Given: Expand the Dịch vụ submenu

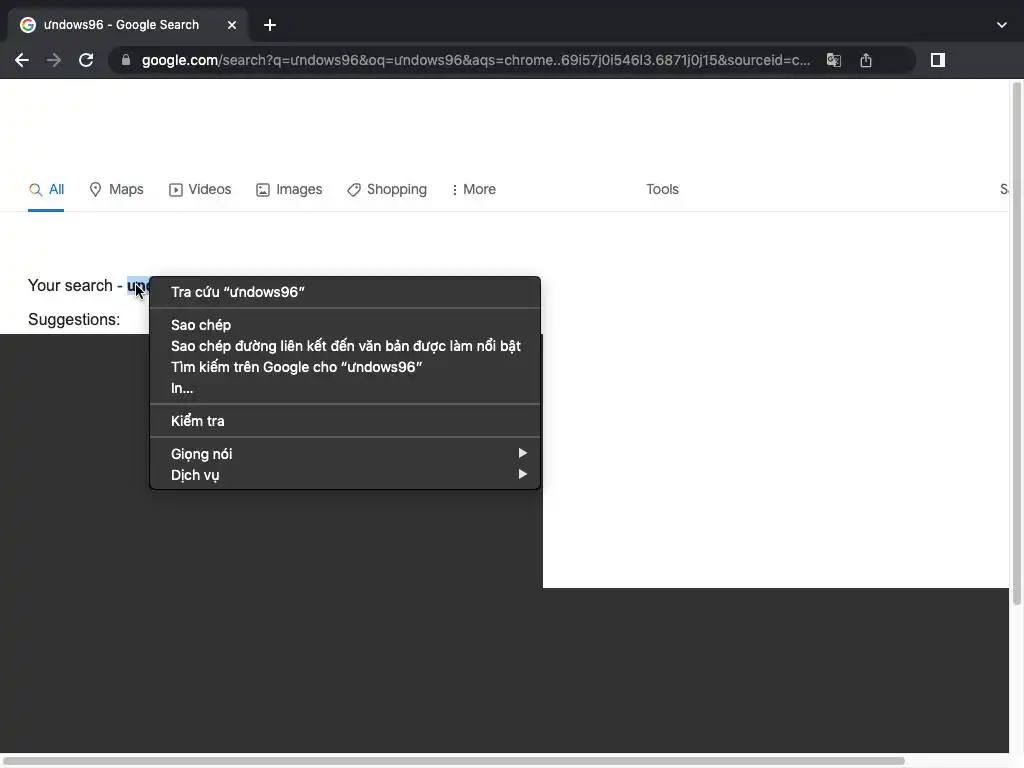Looking at the screenshot, I should (x=345, y=475).
